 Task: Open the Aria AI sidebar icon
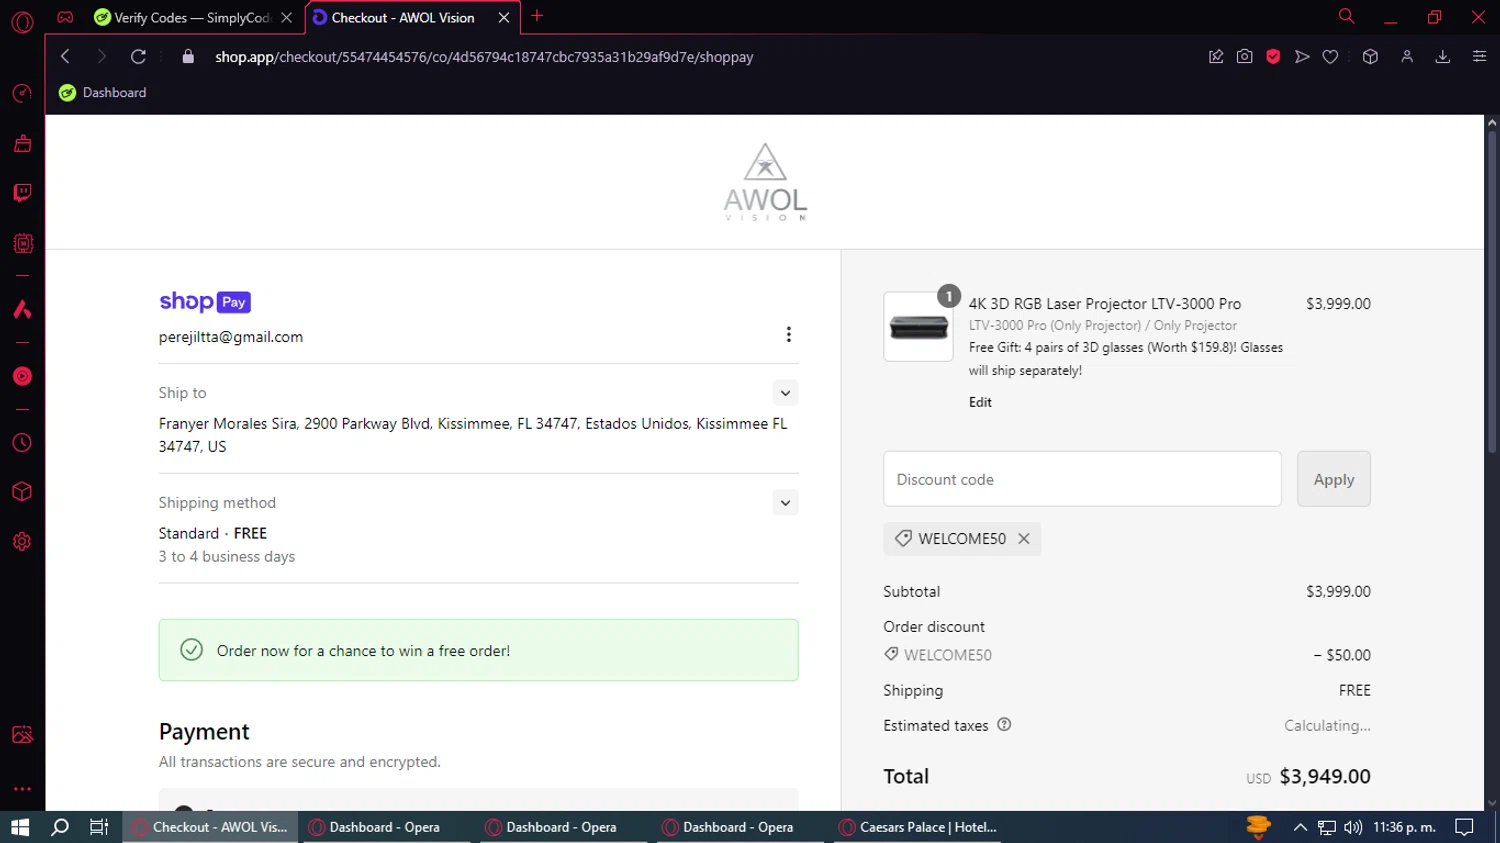coord(22,309)
